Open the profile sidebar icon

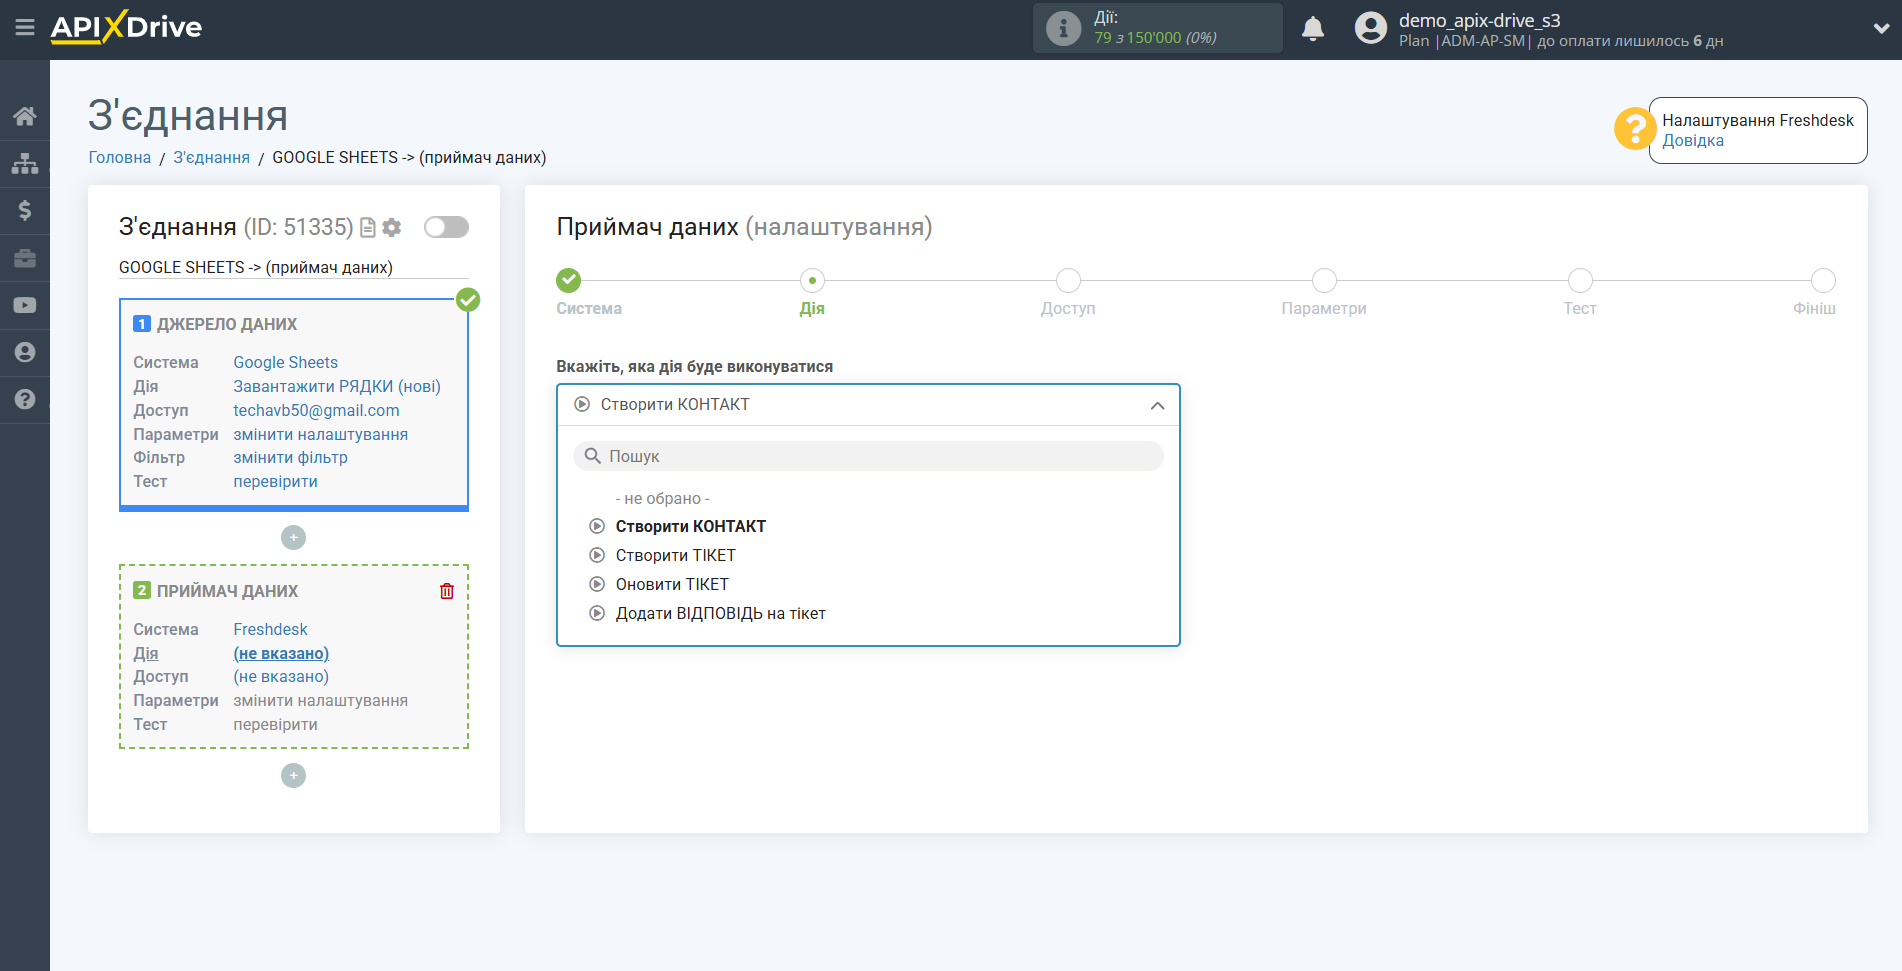click(25, 352)
